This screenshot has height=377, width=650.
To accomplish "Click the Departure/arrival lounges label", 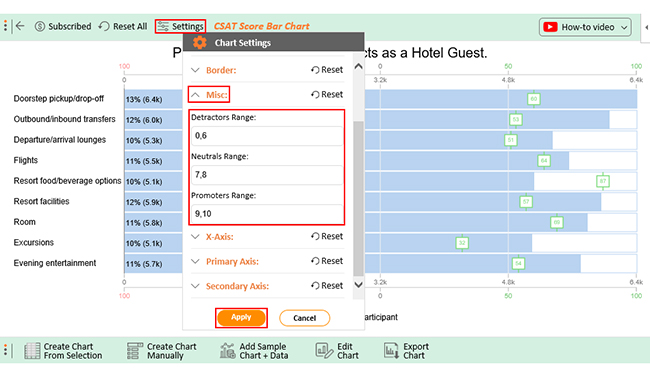I will click(x=60, y=140).
